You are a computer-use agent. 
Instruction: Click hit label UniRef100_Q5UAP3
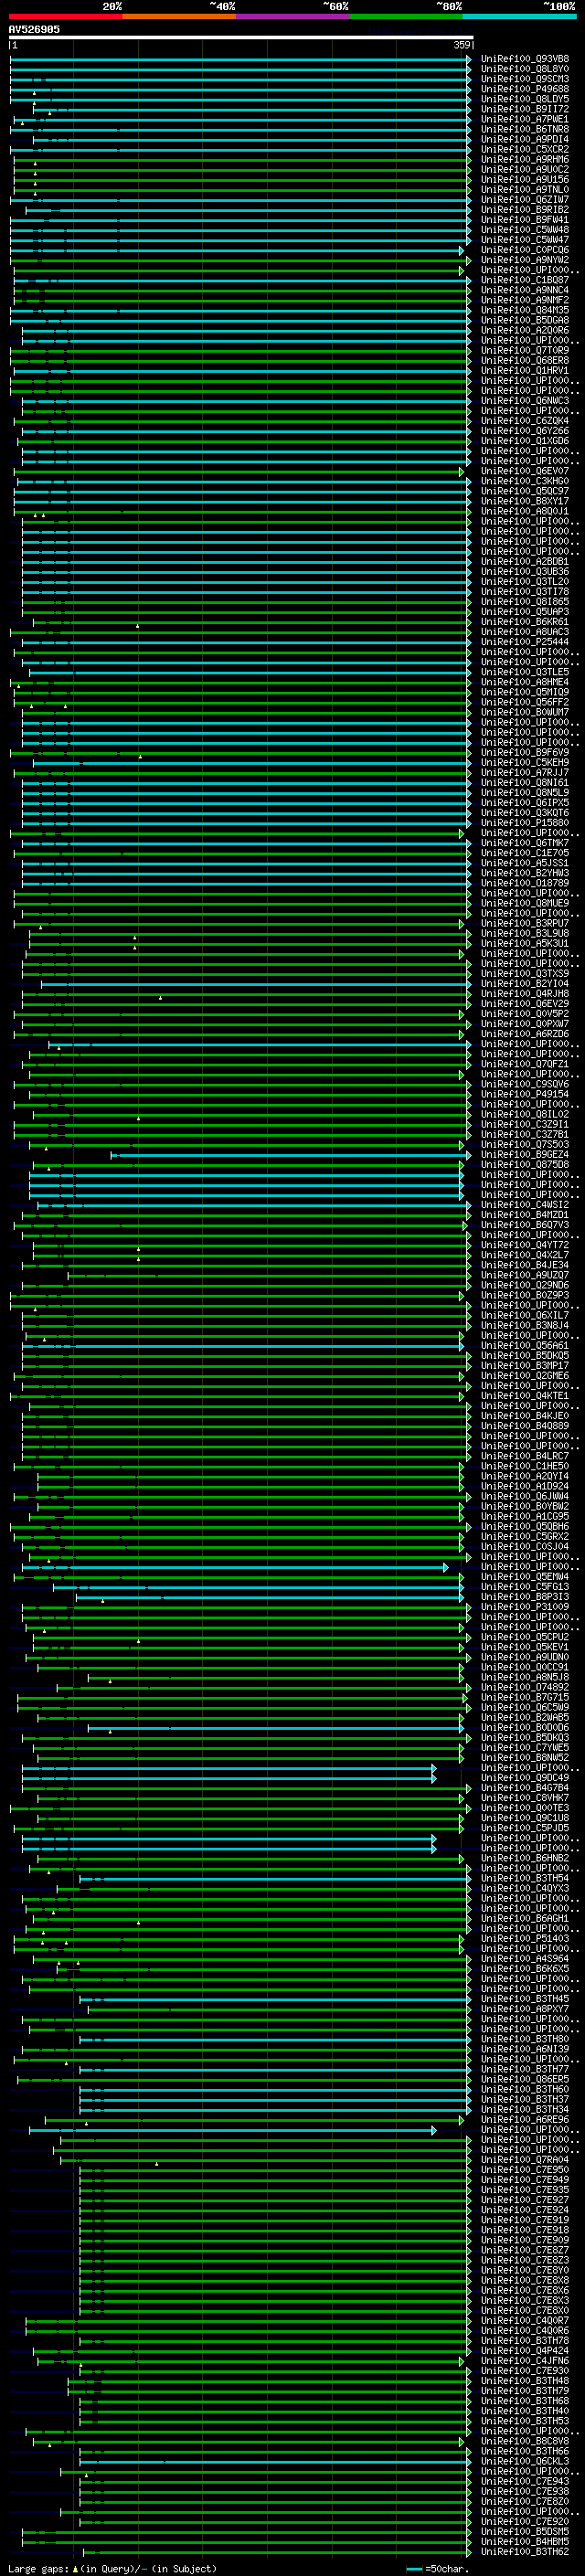tap(525, 612)
